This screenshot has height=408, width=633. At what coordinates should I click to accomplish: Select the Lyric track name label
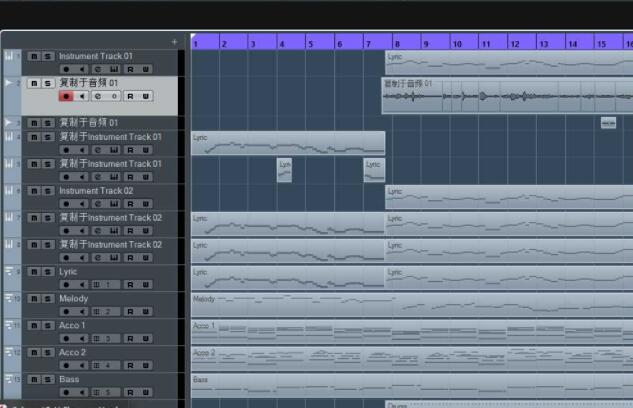click(68, 272)
